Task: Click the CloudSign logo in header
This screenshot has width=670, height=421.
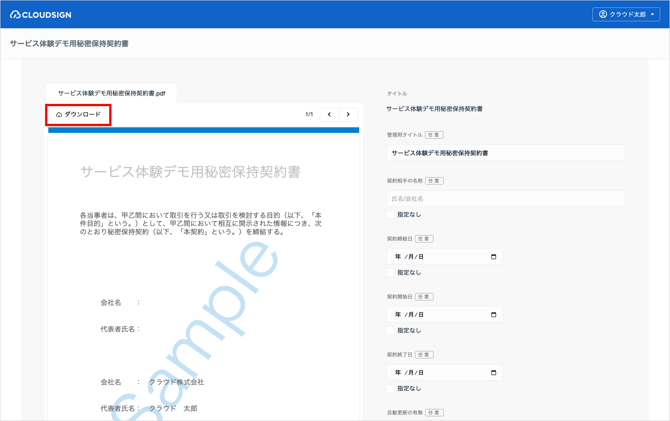Action: [40, 15]
